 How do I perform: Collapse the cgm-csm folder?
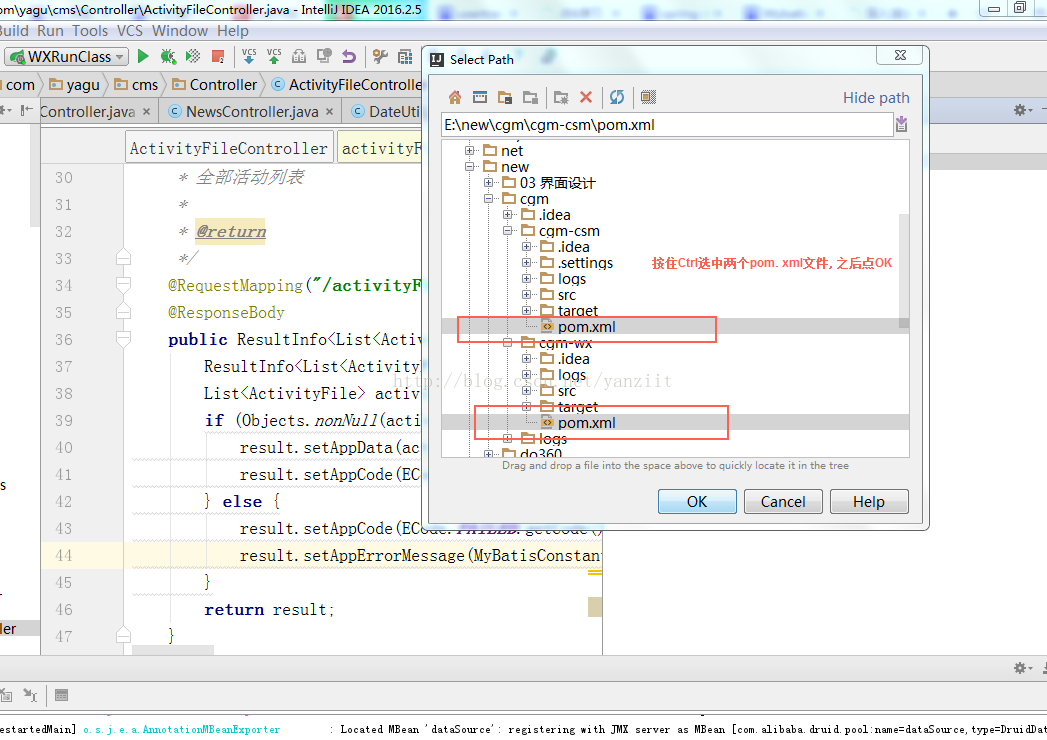507,230
